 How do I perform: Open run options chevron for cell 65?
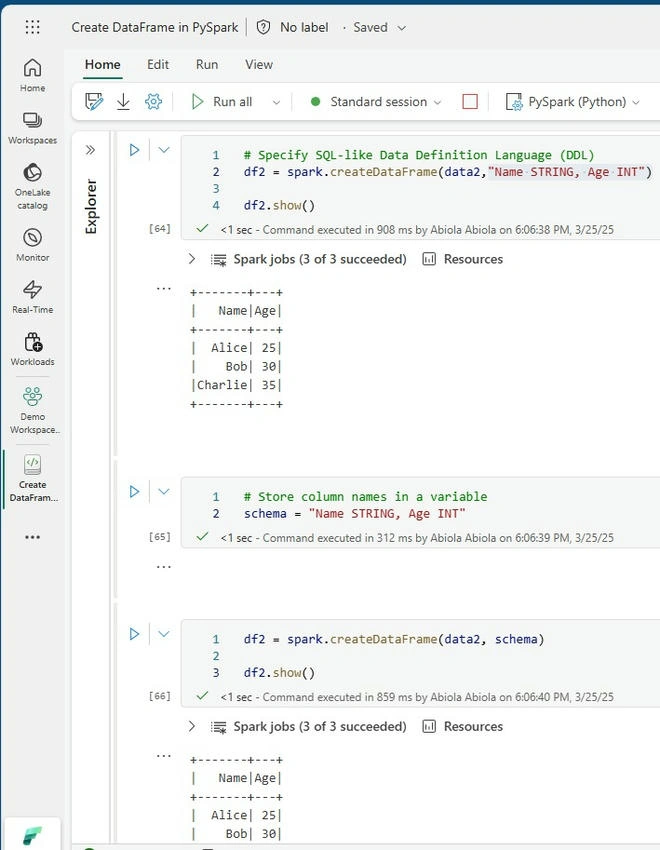[164, 491]
